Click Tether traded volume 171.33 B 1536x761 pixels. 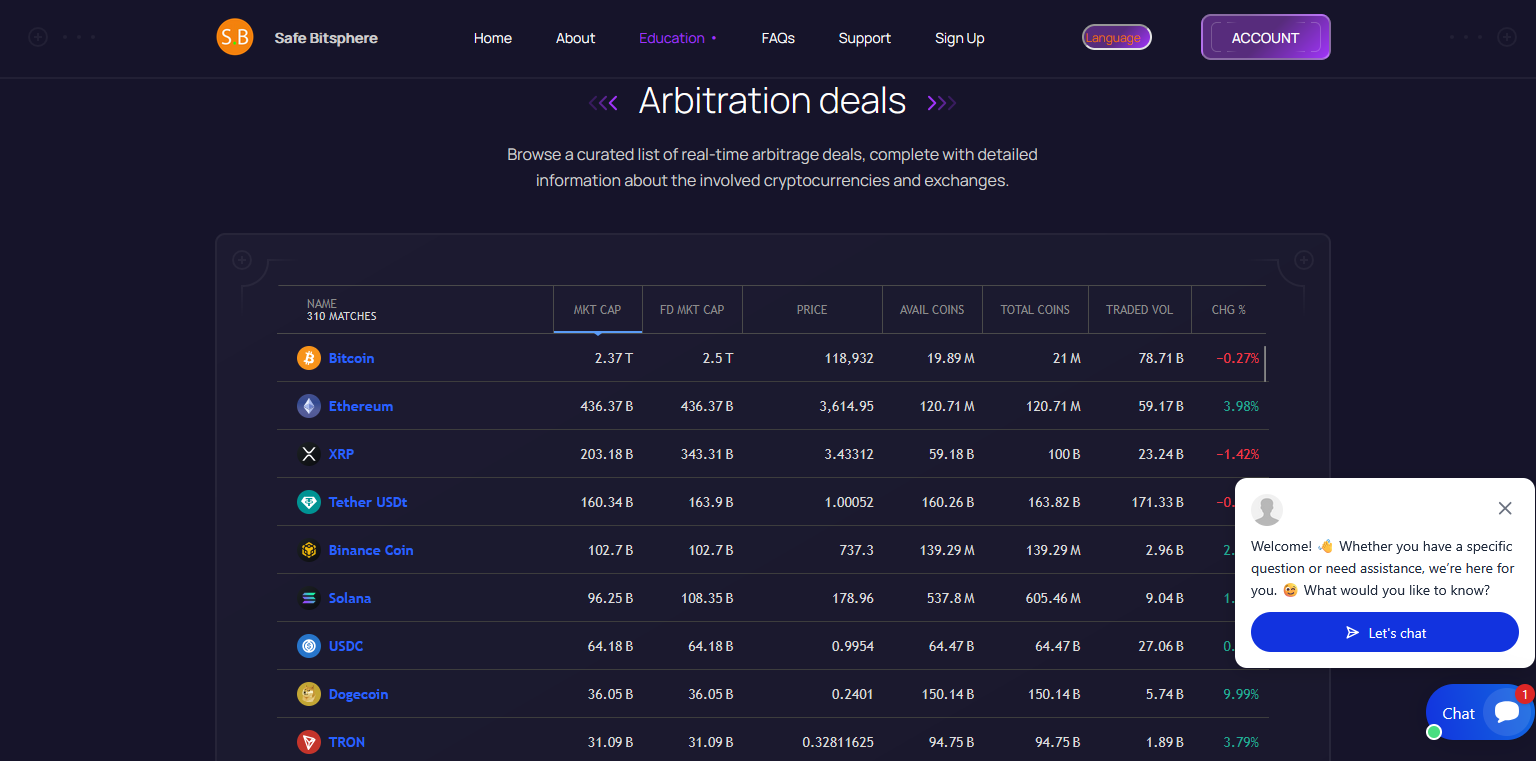pos(1158,502)
